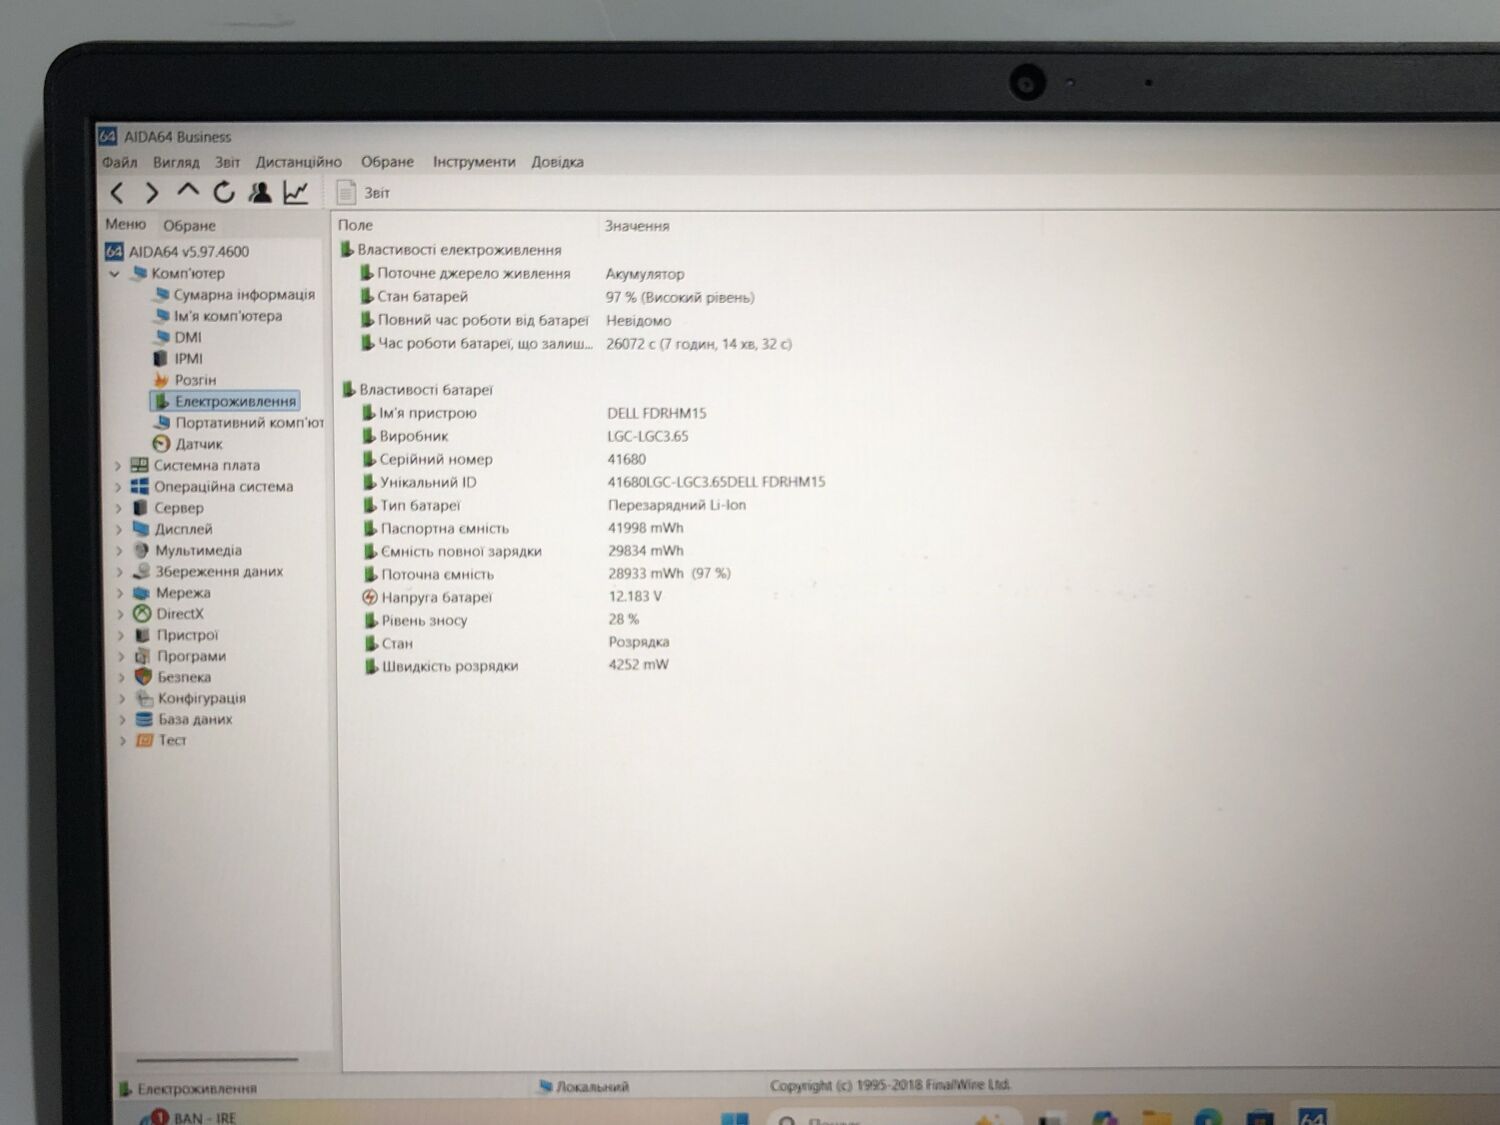Click the Windows Start button
This screenshot has width=1500, height=1125.
coord(734,1117)
